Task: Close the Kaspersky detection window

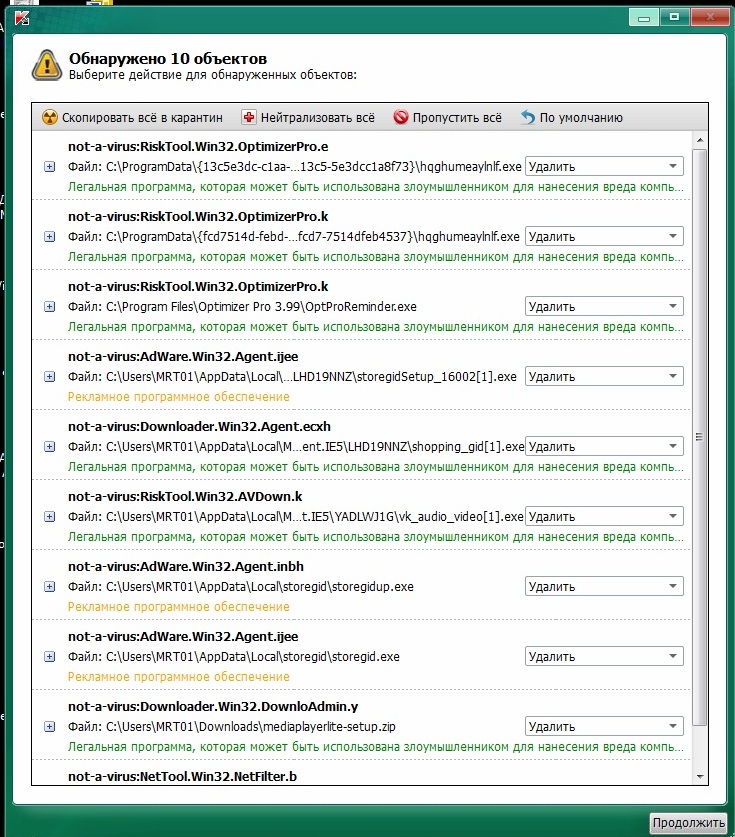Action: [x=709, y=18]
